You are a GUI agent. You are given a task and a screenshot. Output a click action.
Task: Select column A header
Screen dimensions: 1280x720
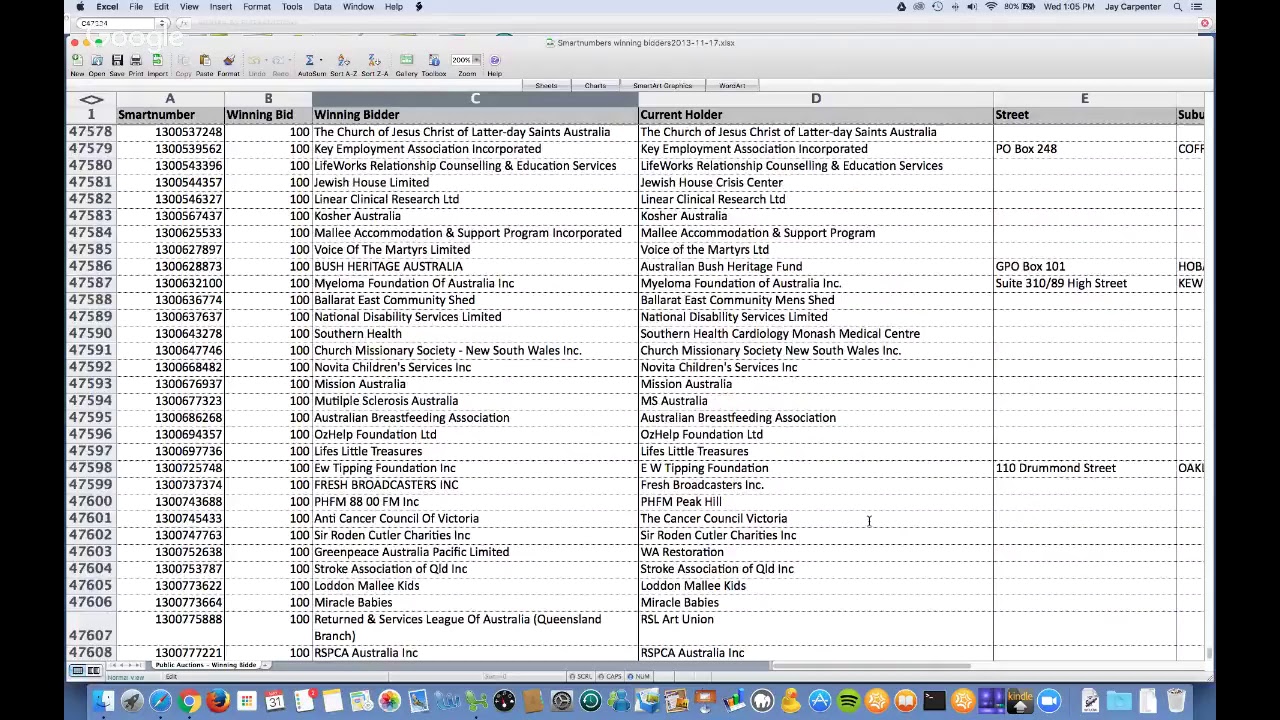(x=170, y=99)
